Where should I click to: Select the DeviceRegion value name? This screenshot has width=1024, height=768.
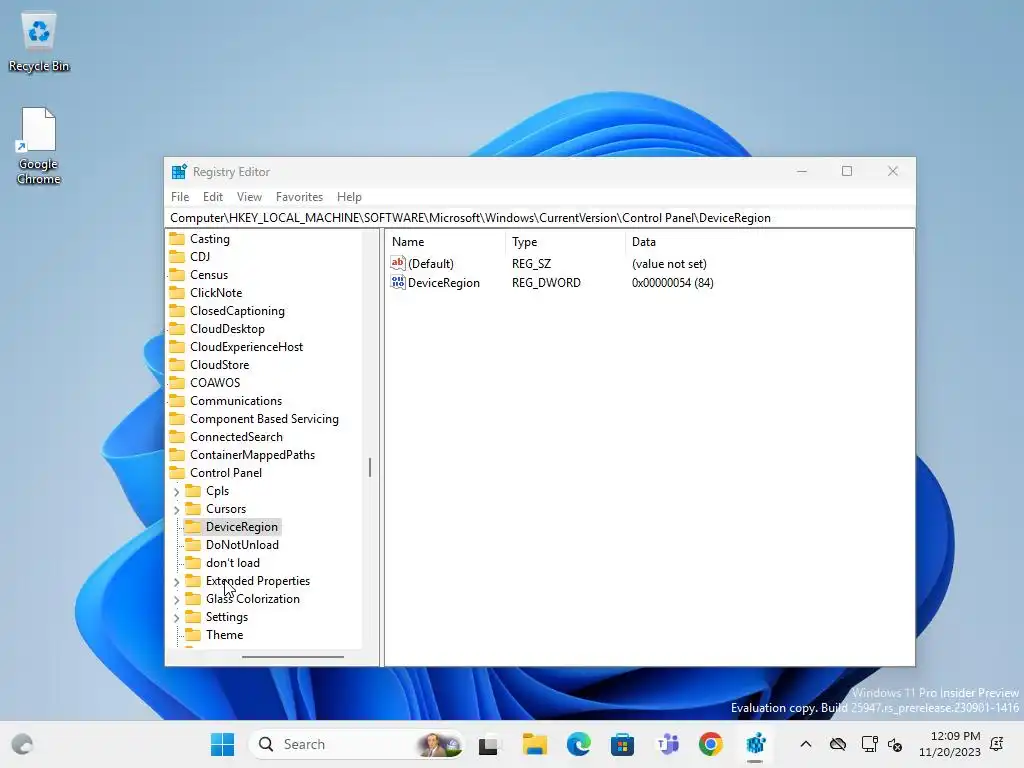[x=443, y=283]
